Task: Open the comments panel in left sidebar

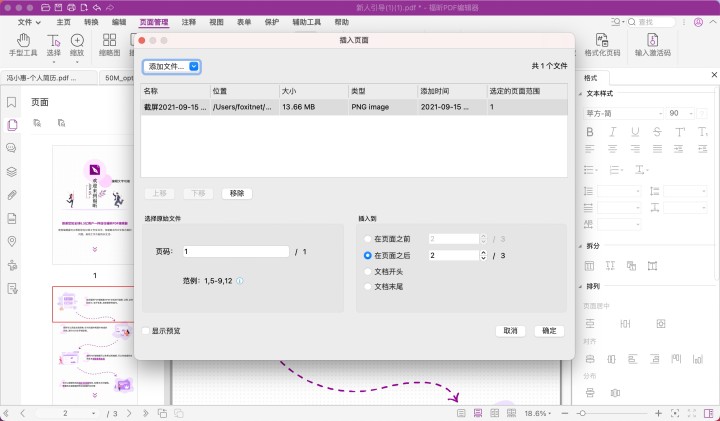Action: [x=12, y=148]
